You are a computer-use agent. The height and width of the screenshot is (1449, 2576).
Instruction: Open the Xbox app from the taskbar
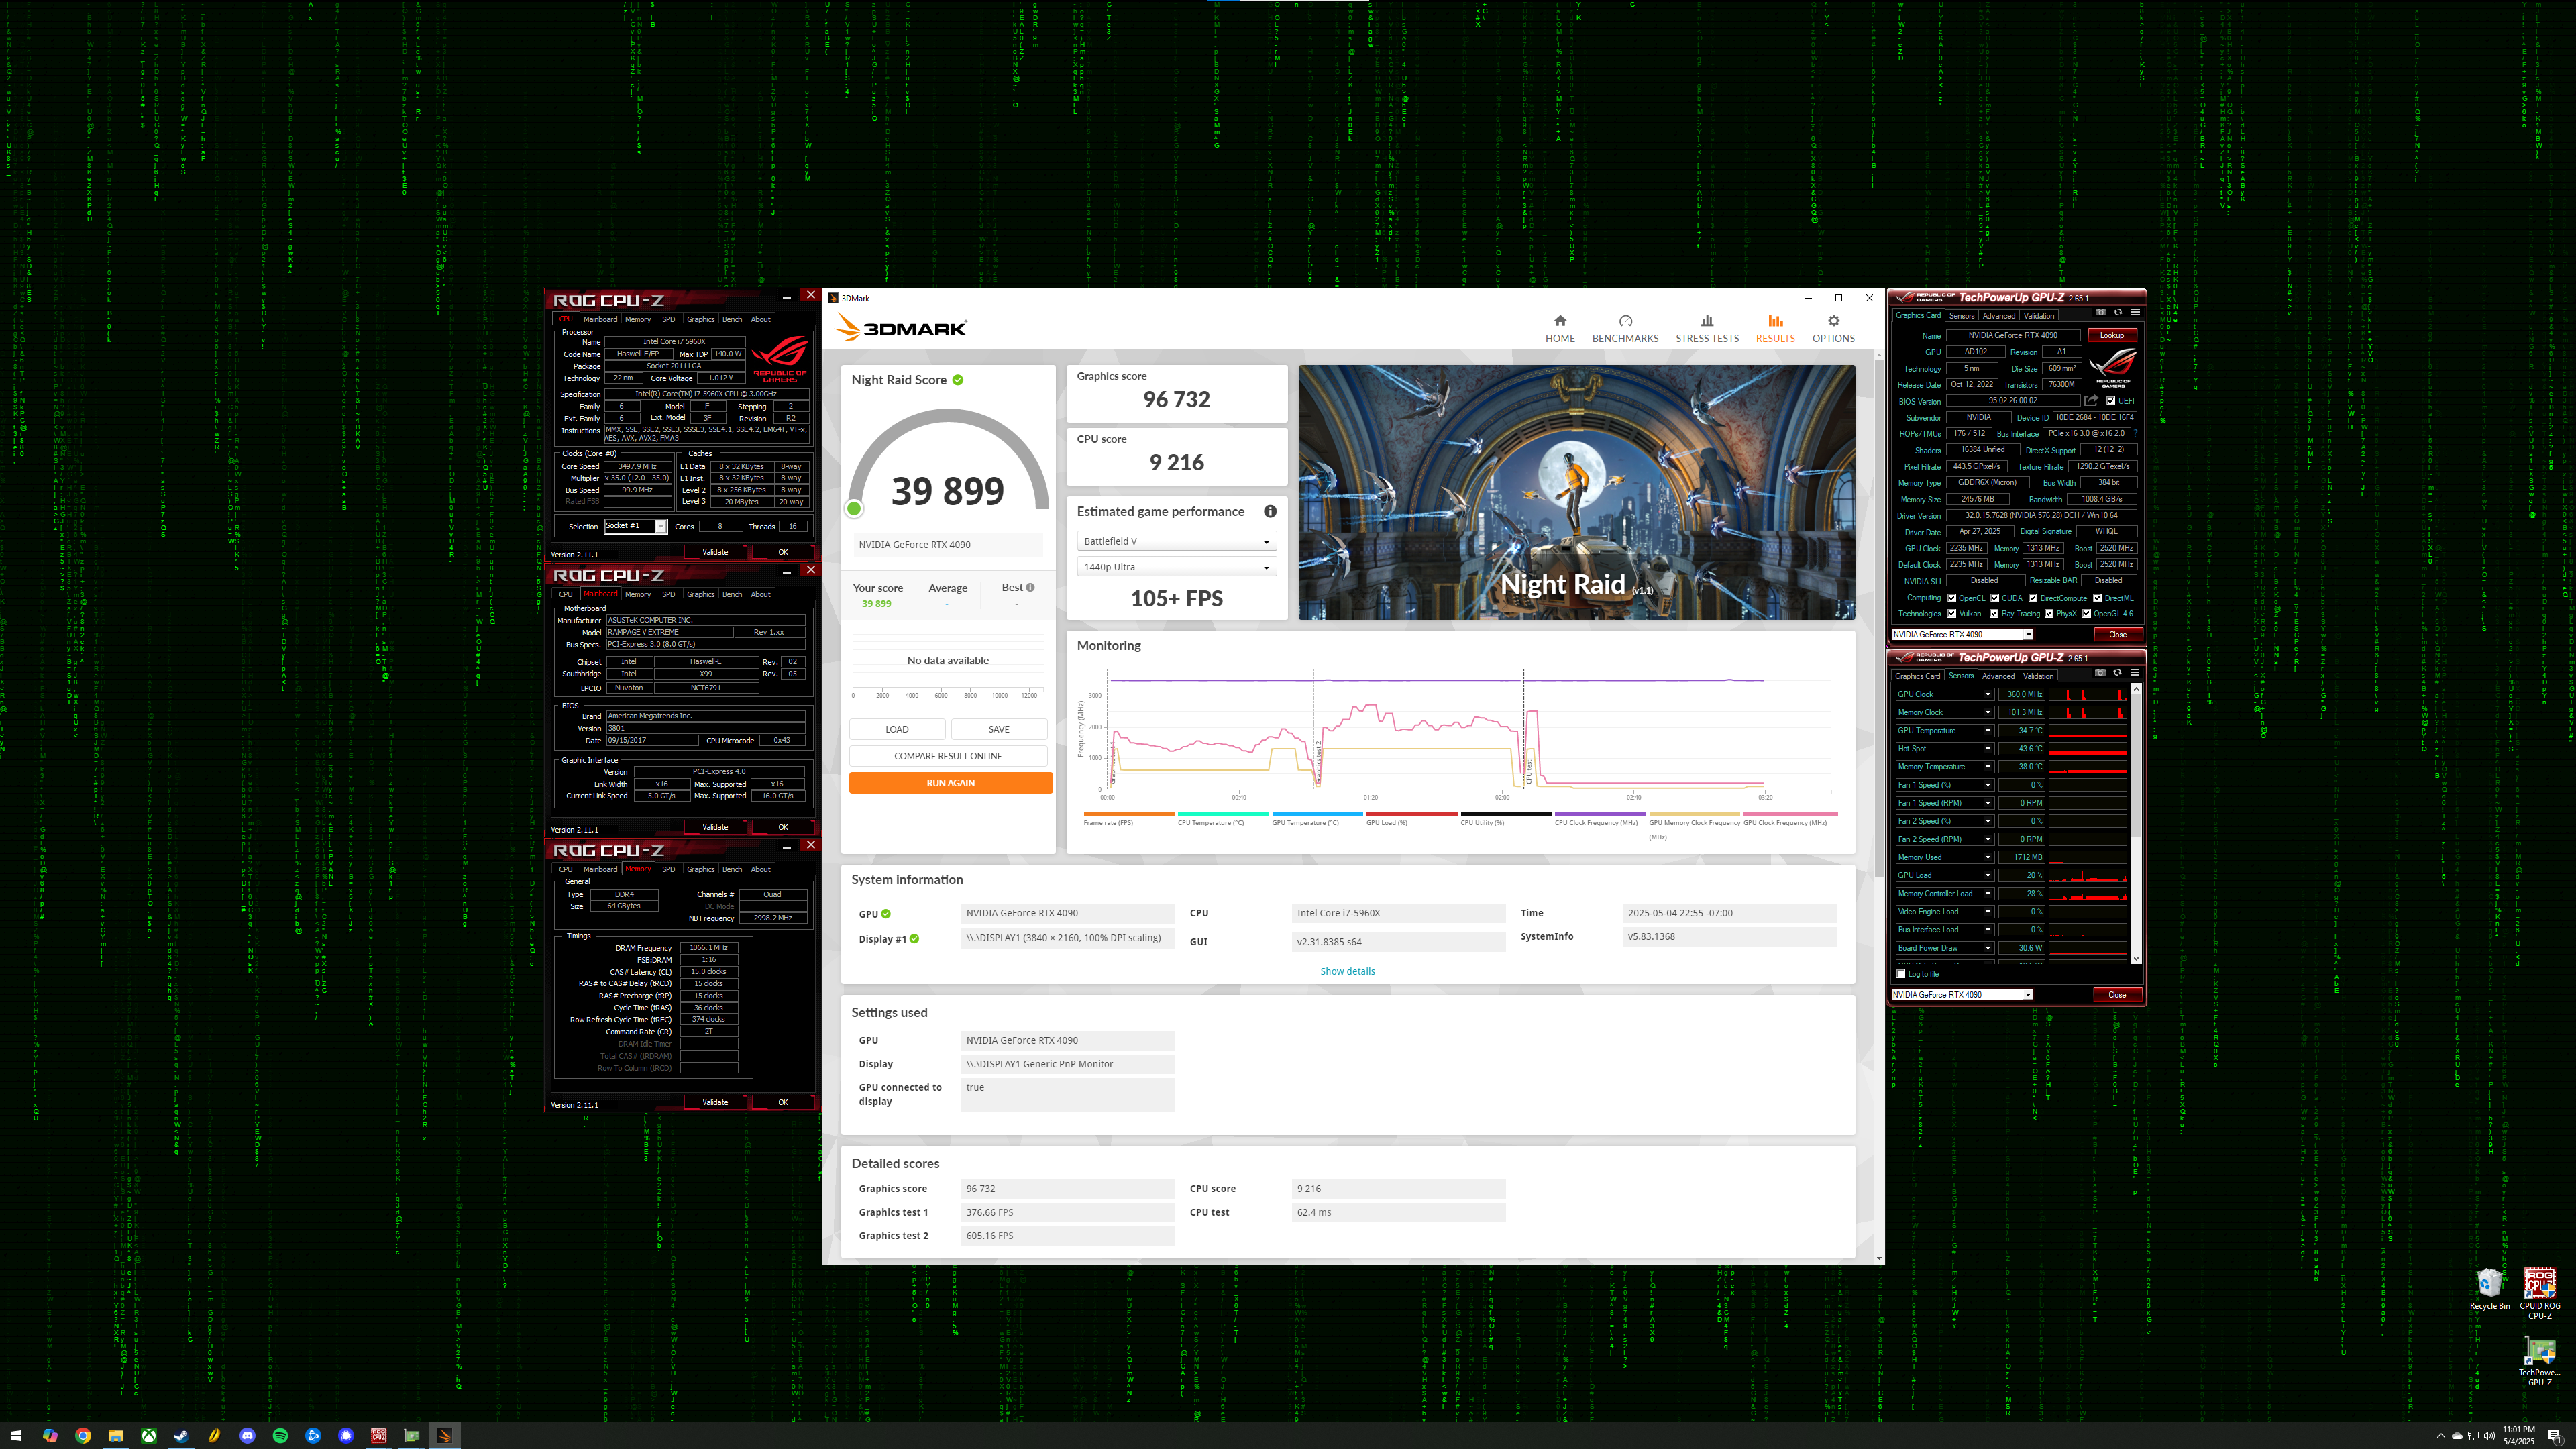pyautogui.click(x=148, y=1435)
